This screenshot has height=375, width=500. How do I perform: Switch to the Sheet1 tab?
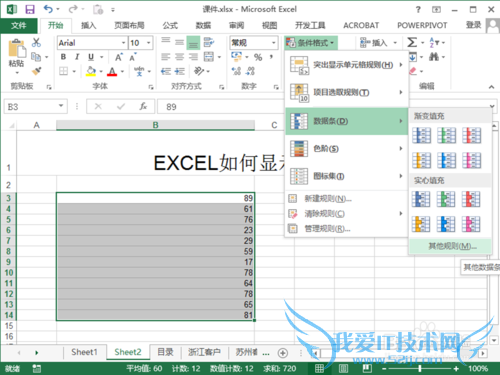(84, 352)
